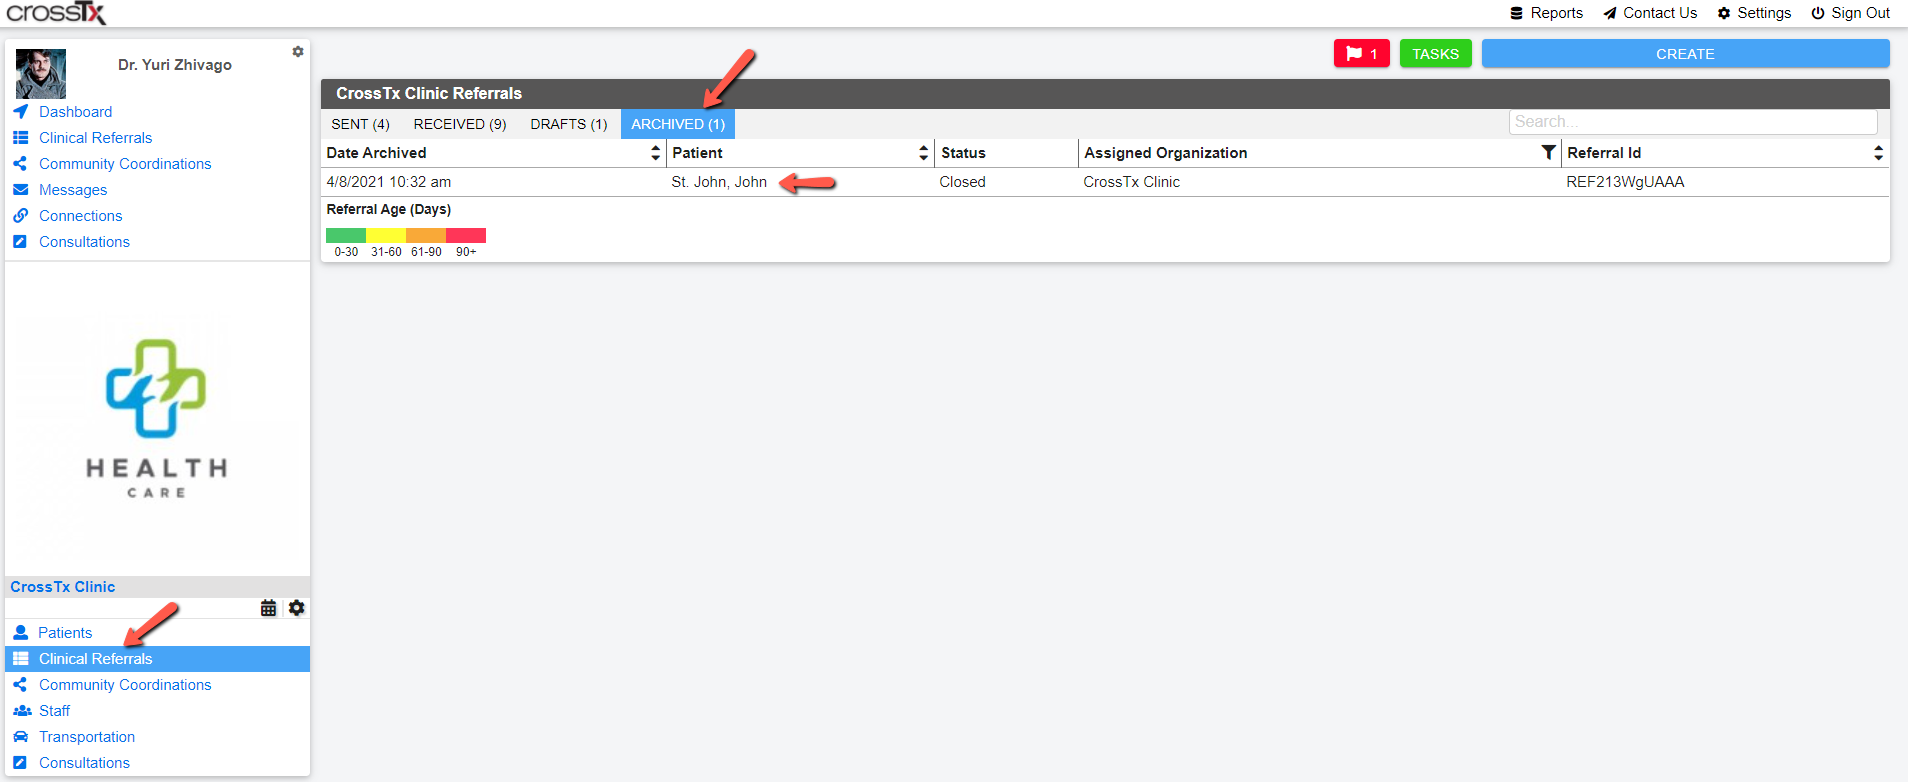Click the red 90+ referral age swatch

(466, 236)
